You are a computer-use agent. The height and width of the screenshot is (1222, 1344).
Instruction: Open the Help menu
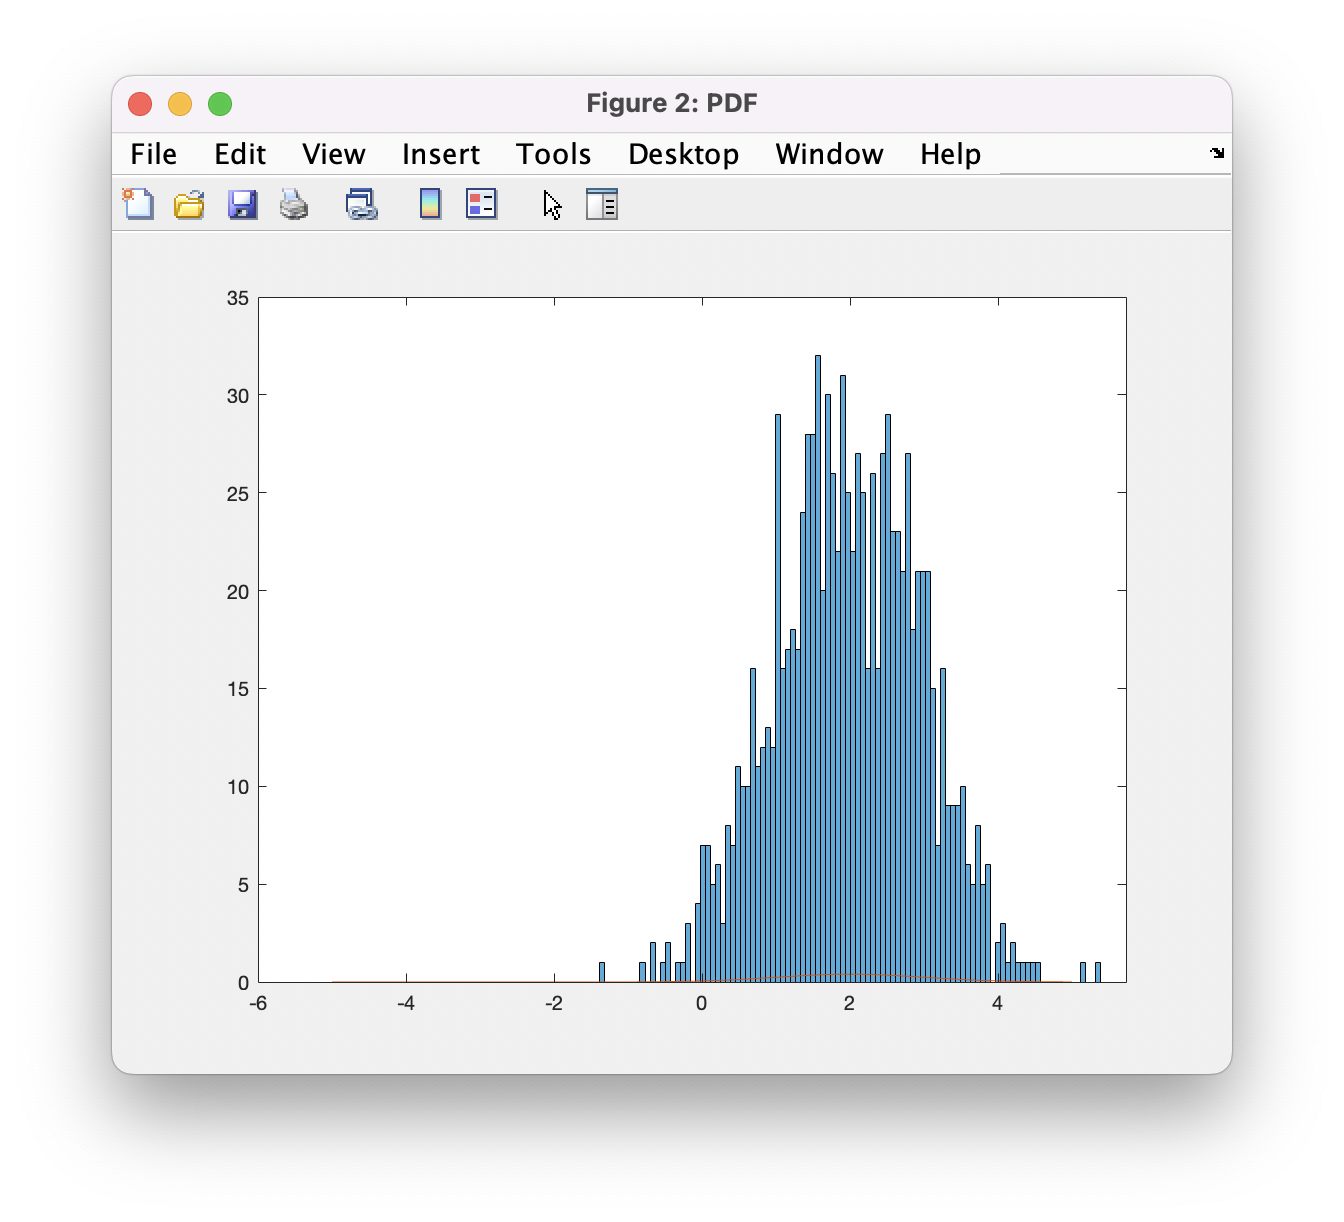coord(951,154)
